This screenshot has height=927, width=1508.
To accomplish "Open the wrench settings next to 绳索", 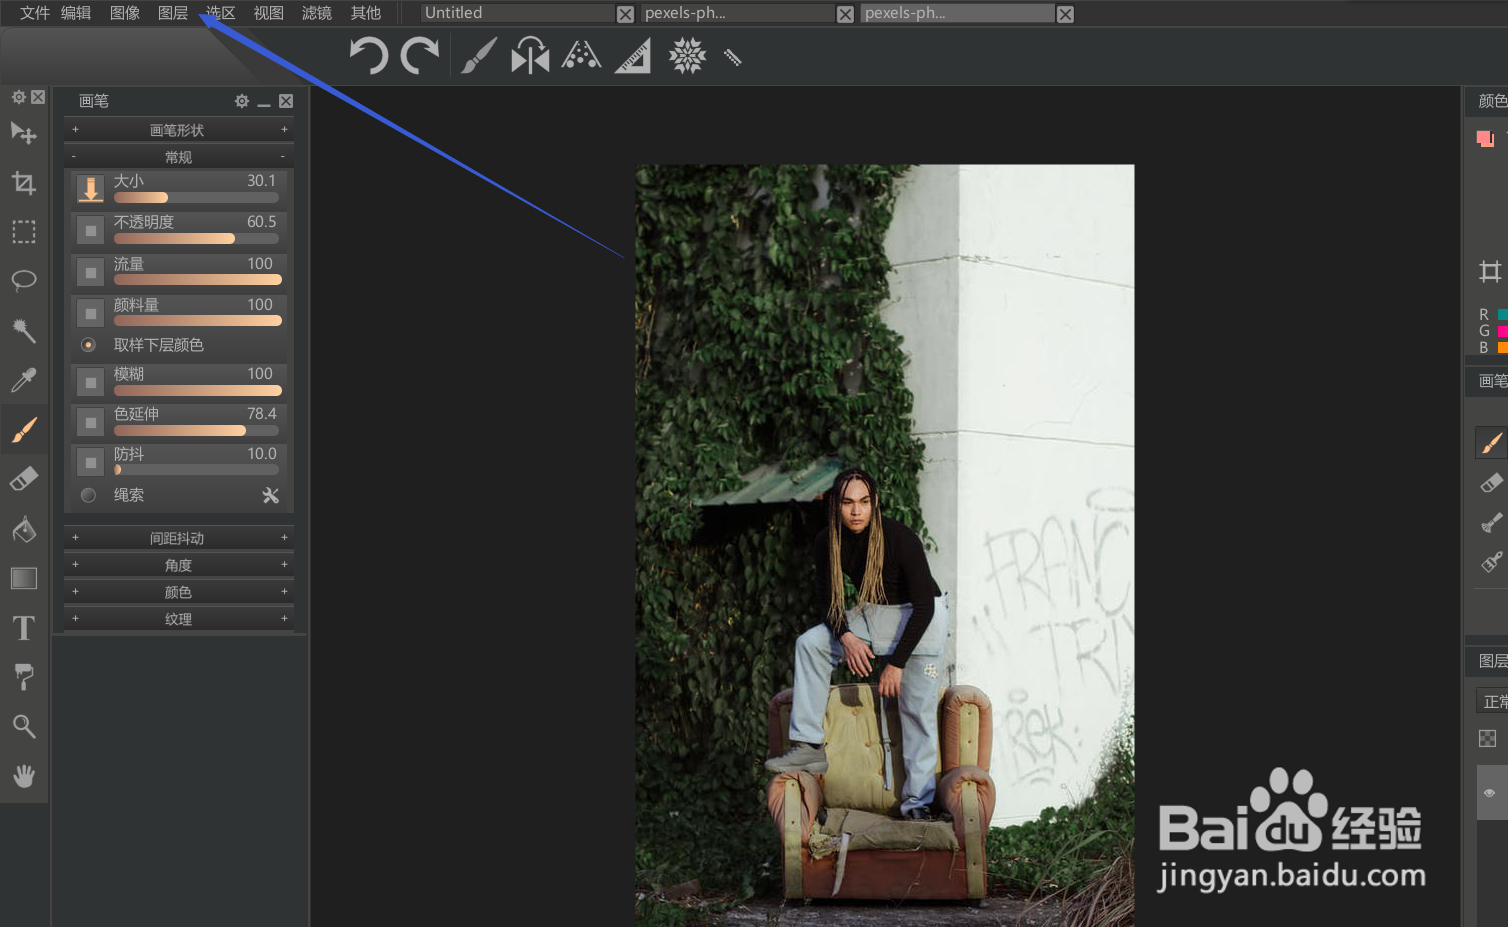I will 270,495.
